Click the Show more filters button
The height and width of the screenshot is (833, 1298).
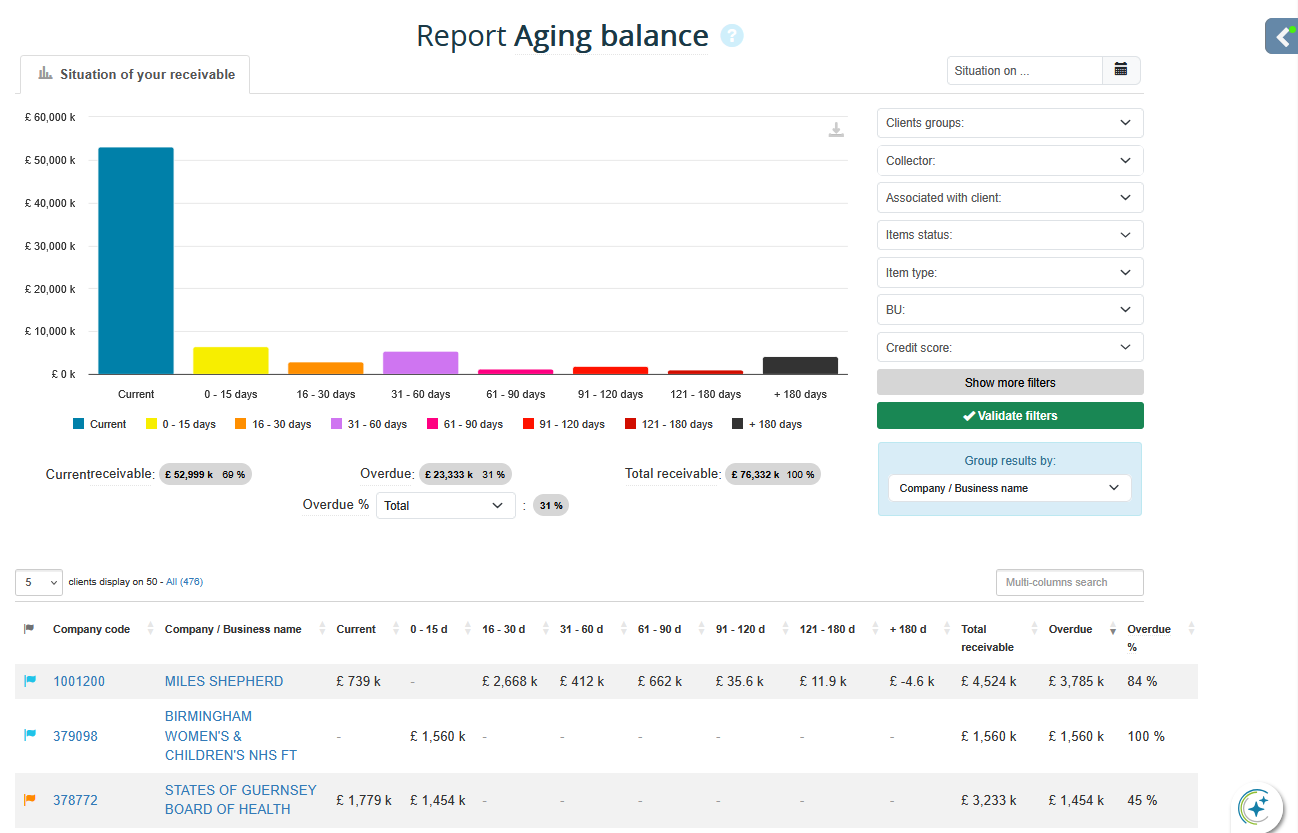tap(1009, 383)
